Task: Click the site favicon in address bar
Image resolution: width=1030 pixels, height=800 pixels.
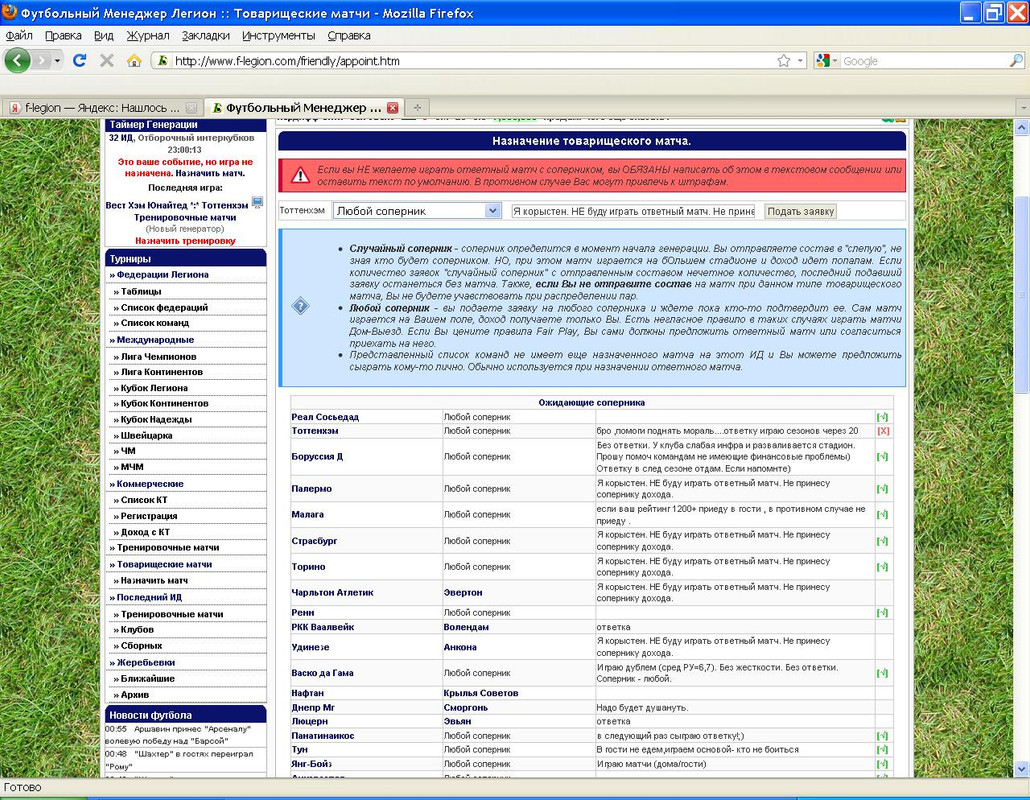Action: (162, 60)
